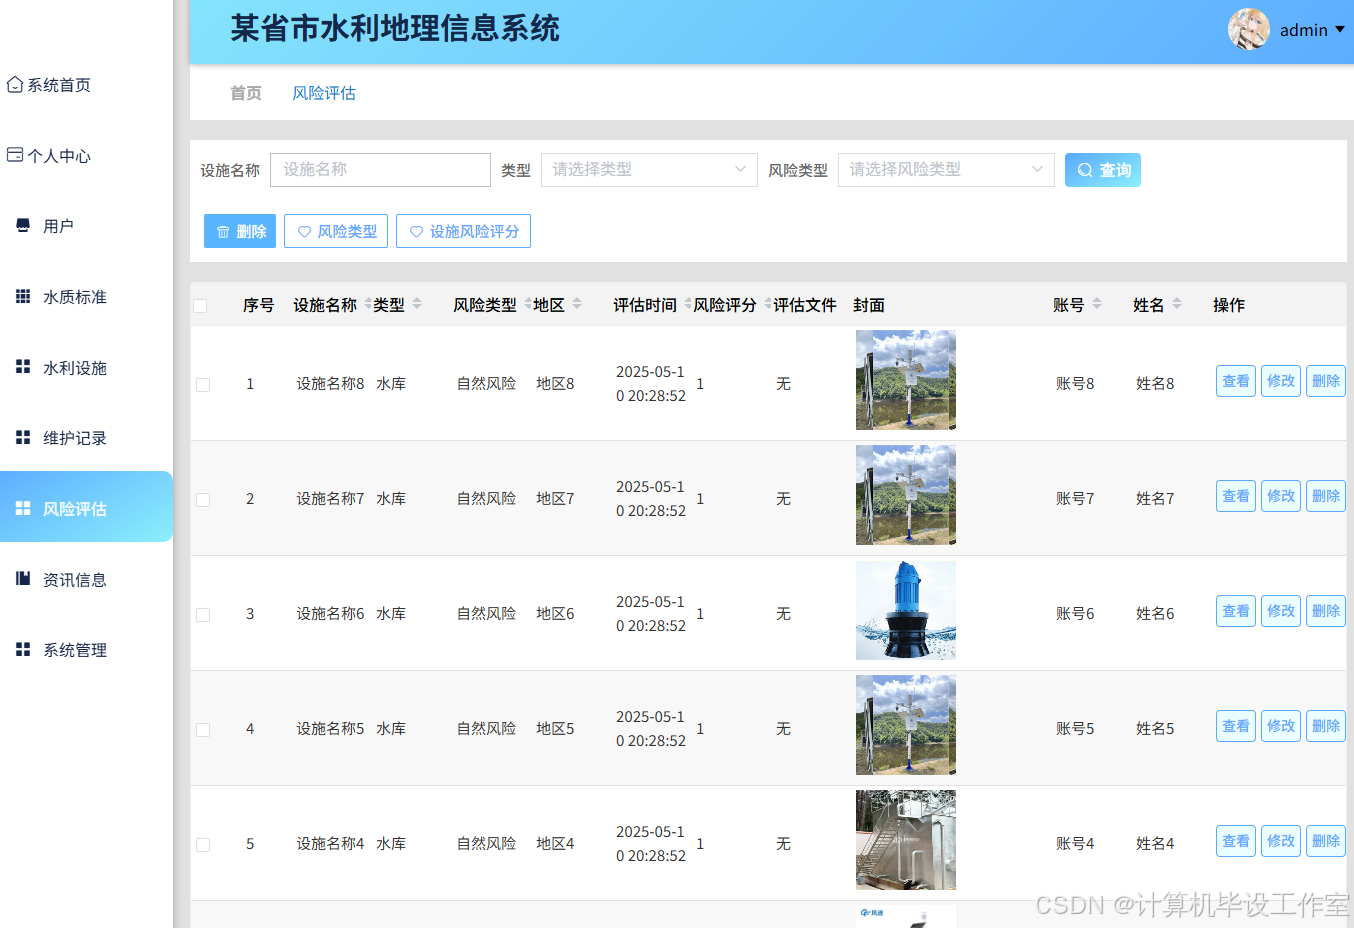
Task: Sort table by 账号 column arrows
Action: click(1097, 304)
